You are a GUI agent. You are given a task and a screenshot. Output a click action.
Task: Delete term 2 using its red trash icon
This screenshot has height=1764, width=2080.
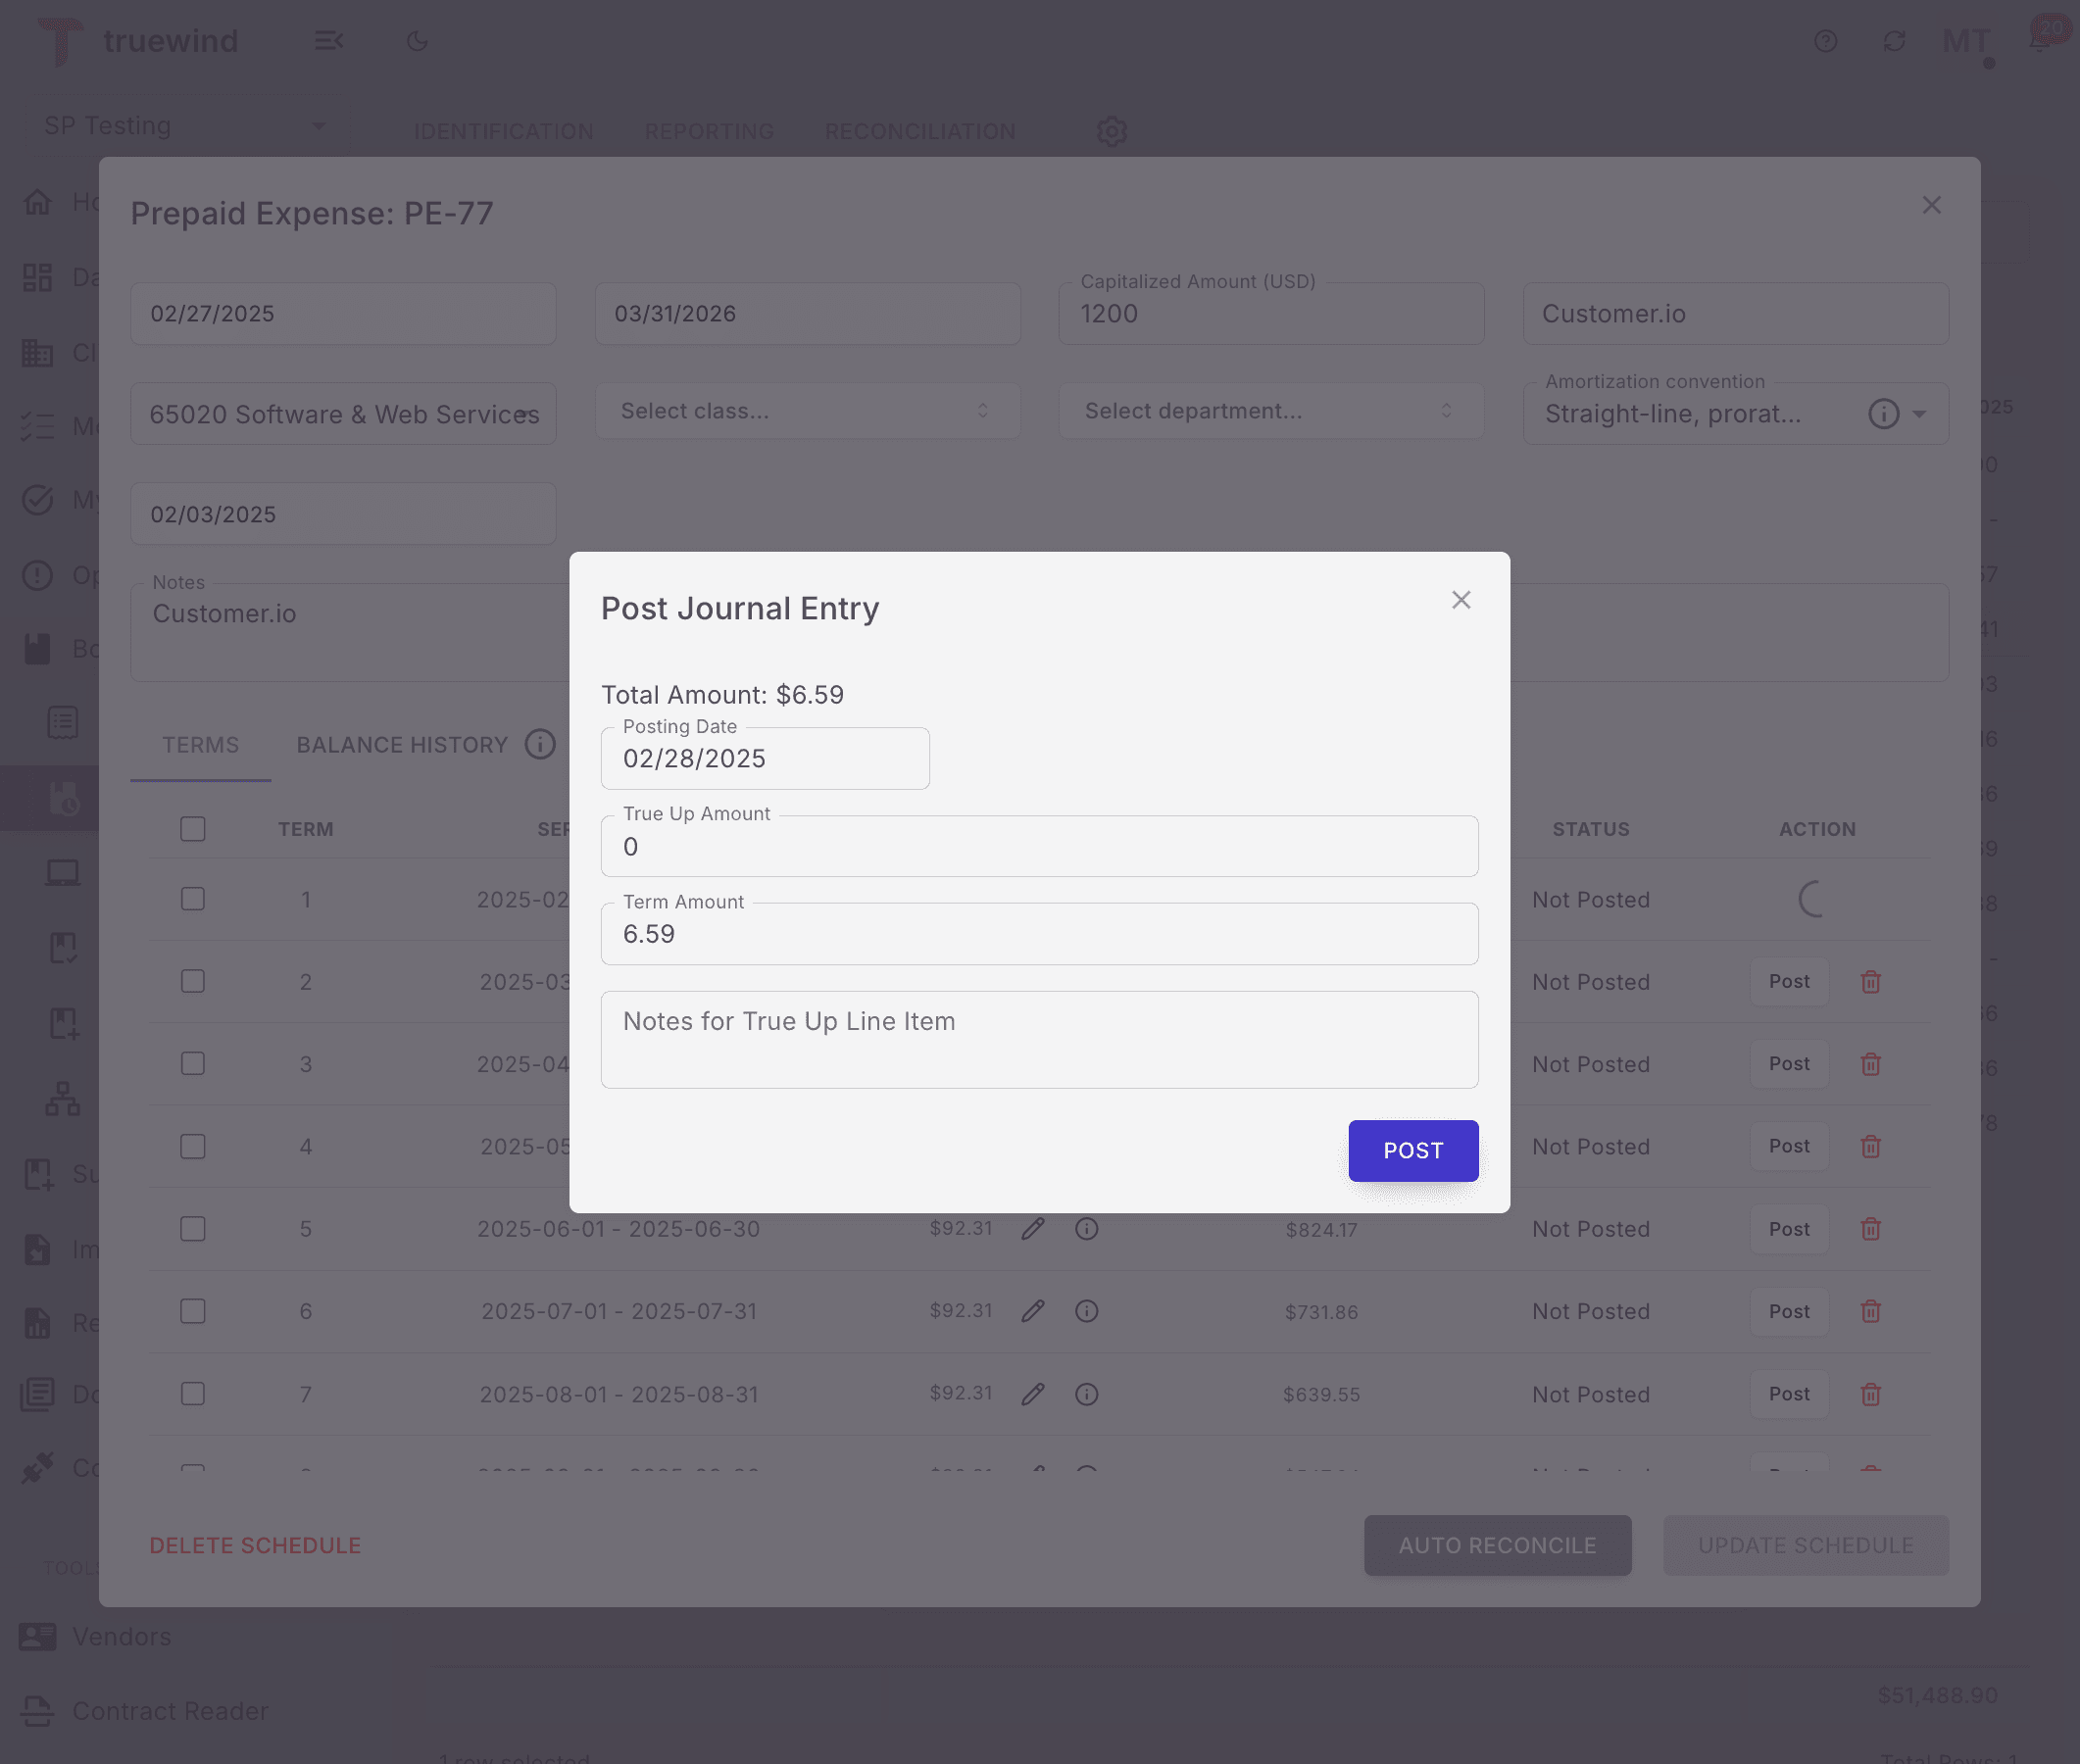tap(1870, 982)
